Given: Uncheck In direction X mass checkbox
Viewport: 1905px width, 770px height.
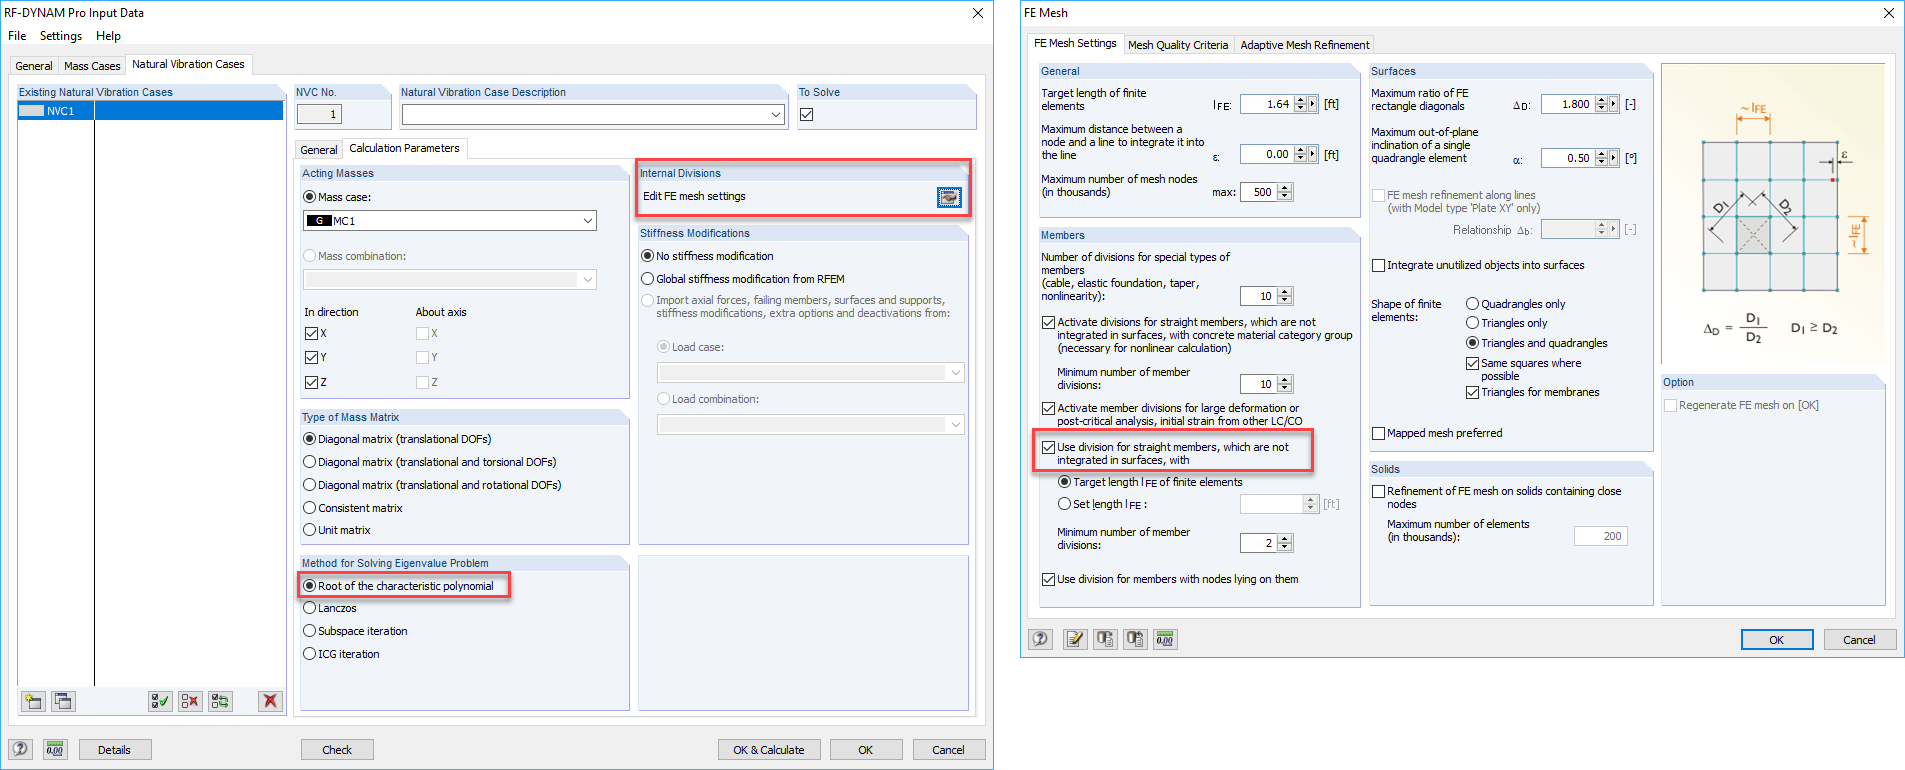Looking at the screenshot, I should point(311,334).
